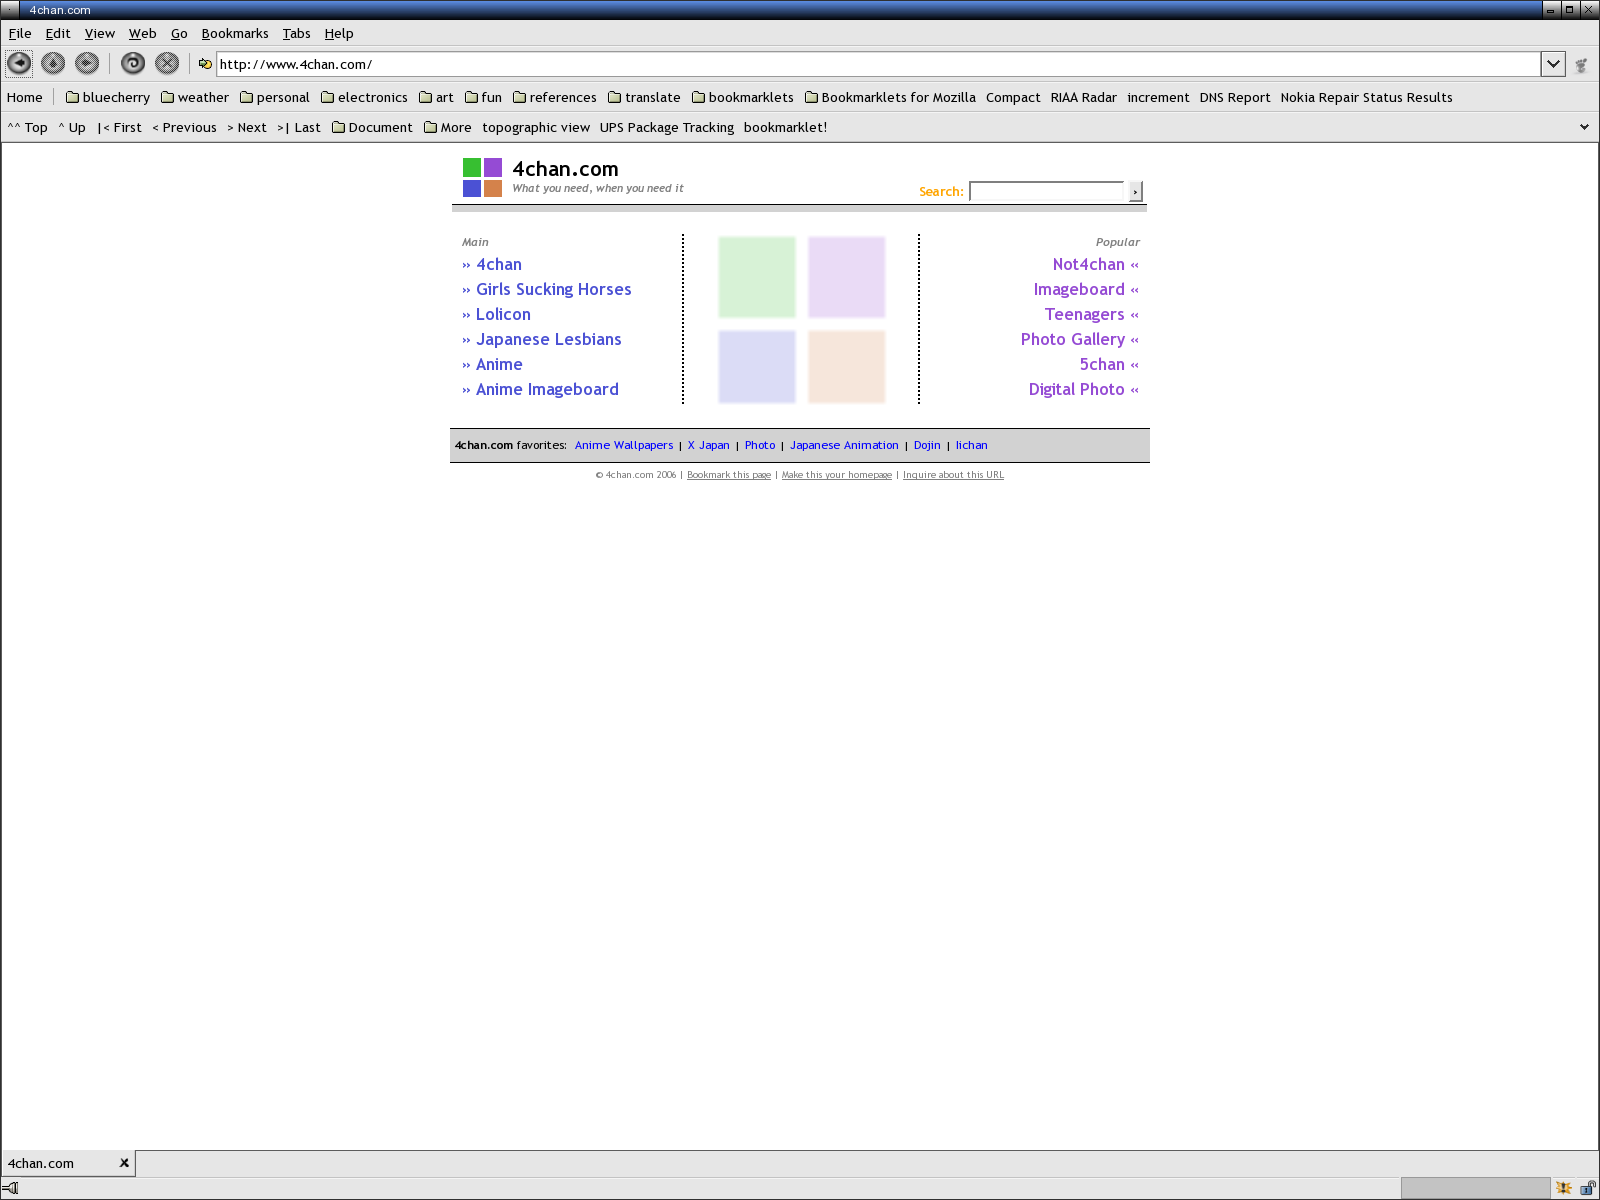Click the green faded square in page center

[757, 277]
